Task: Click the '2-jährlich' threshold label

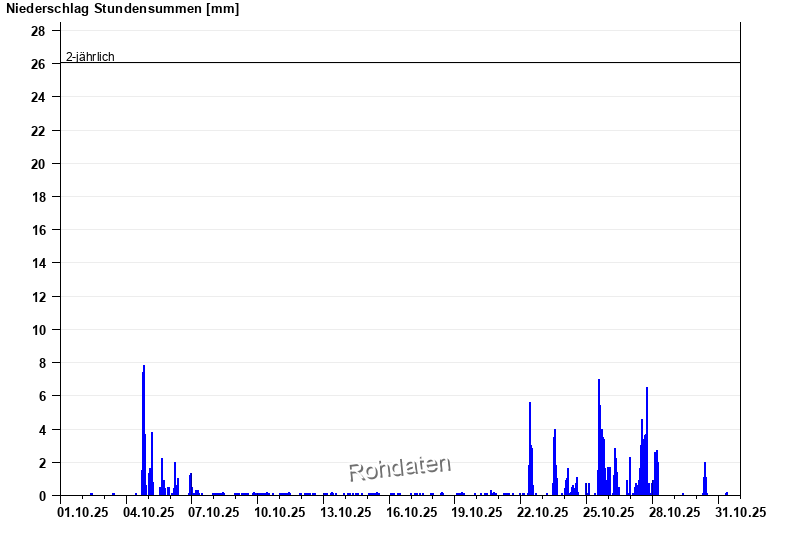Action: [90, 57]
